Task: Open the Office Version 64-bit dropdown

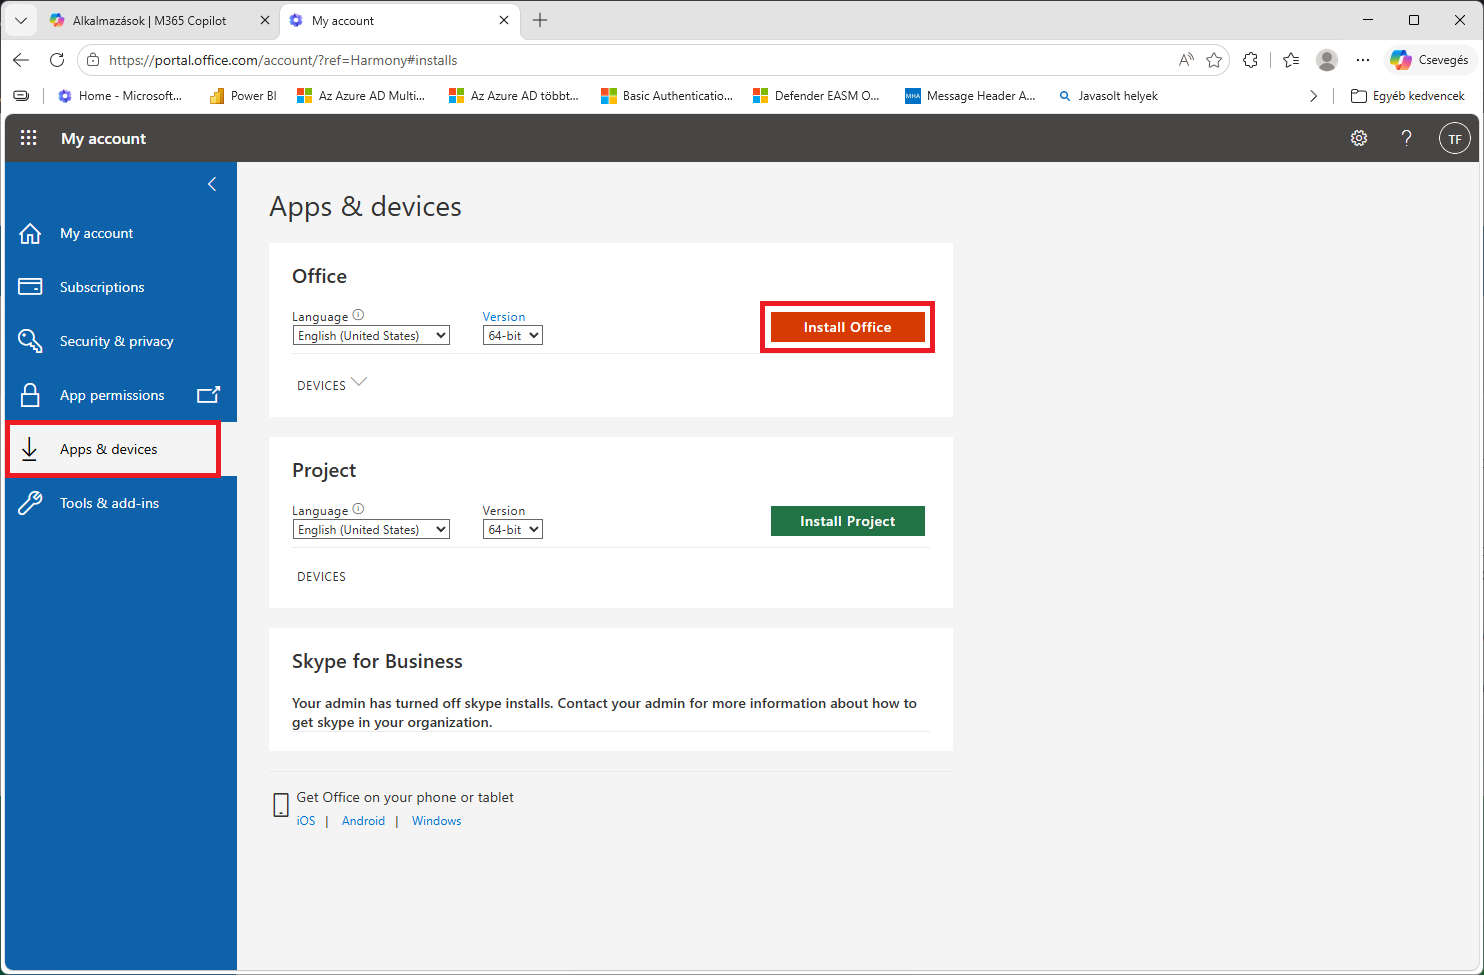Action: click(513, 336)
